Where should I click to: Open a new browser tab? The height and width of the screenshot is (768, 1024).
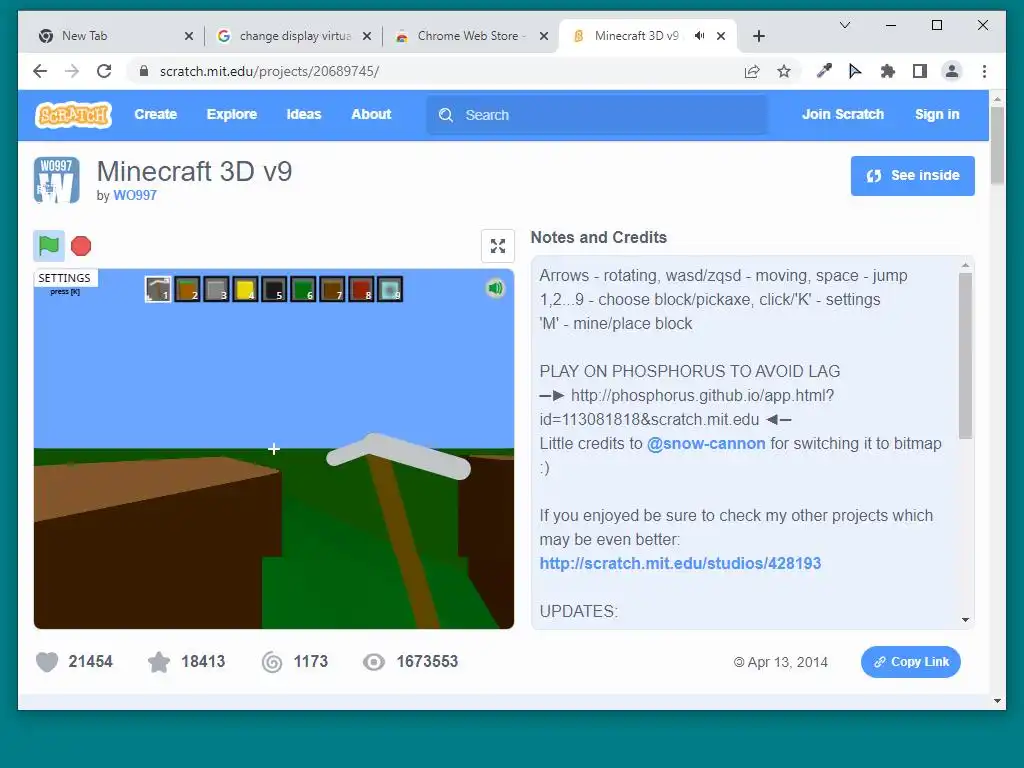[758, 37]
